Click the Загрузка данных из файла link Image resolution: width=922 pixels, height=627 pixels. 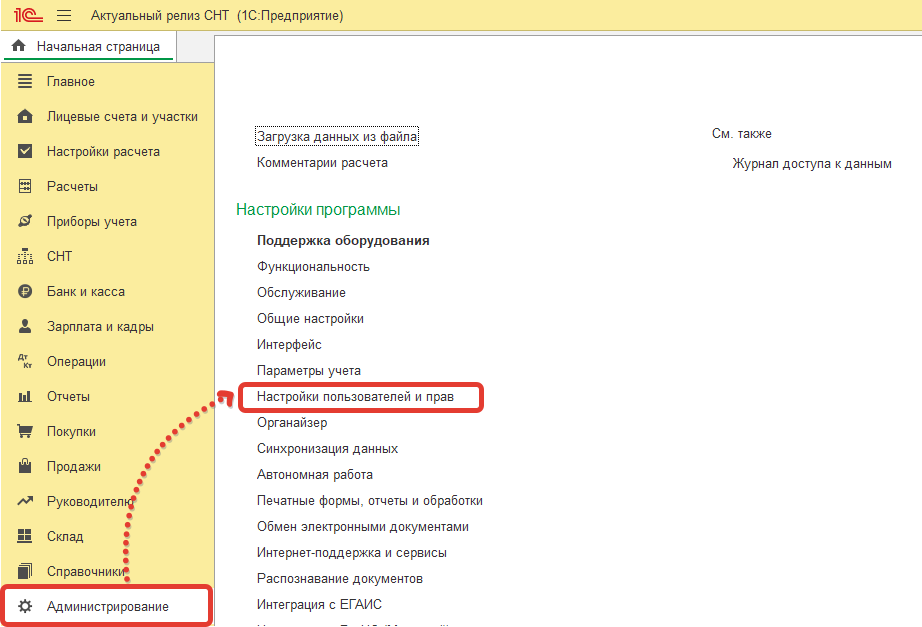337,136
